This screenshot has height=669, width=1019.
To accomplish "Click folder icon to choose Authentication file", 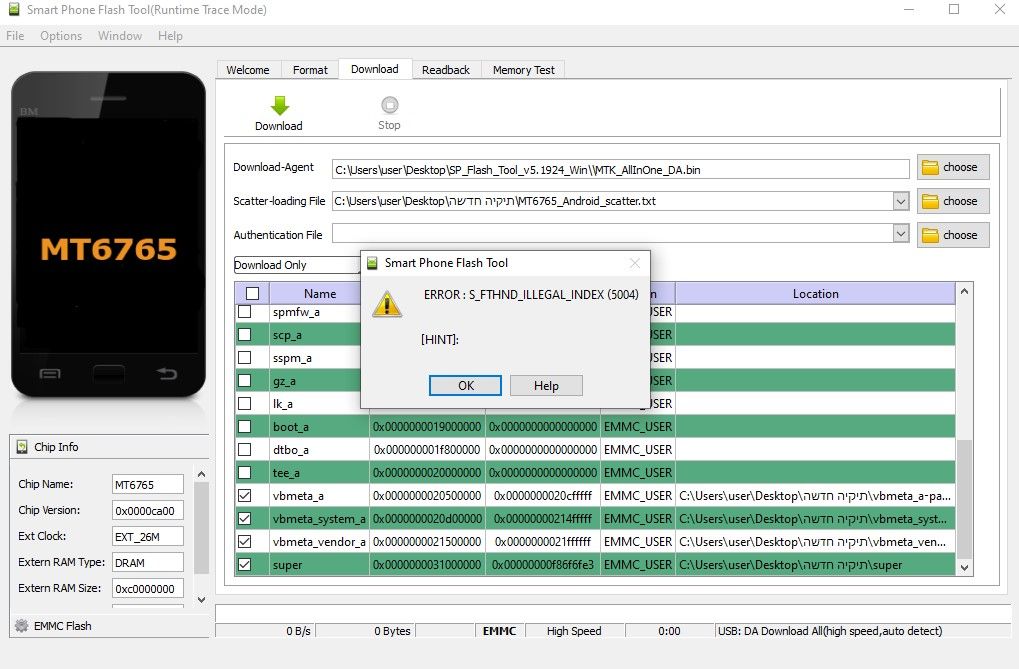I will pos(931,235).
